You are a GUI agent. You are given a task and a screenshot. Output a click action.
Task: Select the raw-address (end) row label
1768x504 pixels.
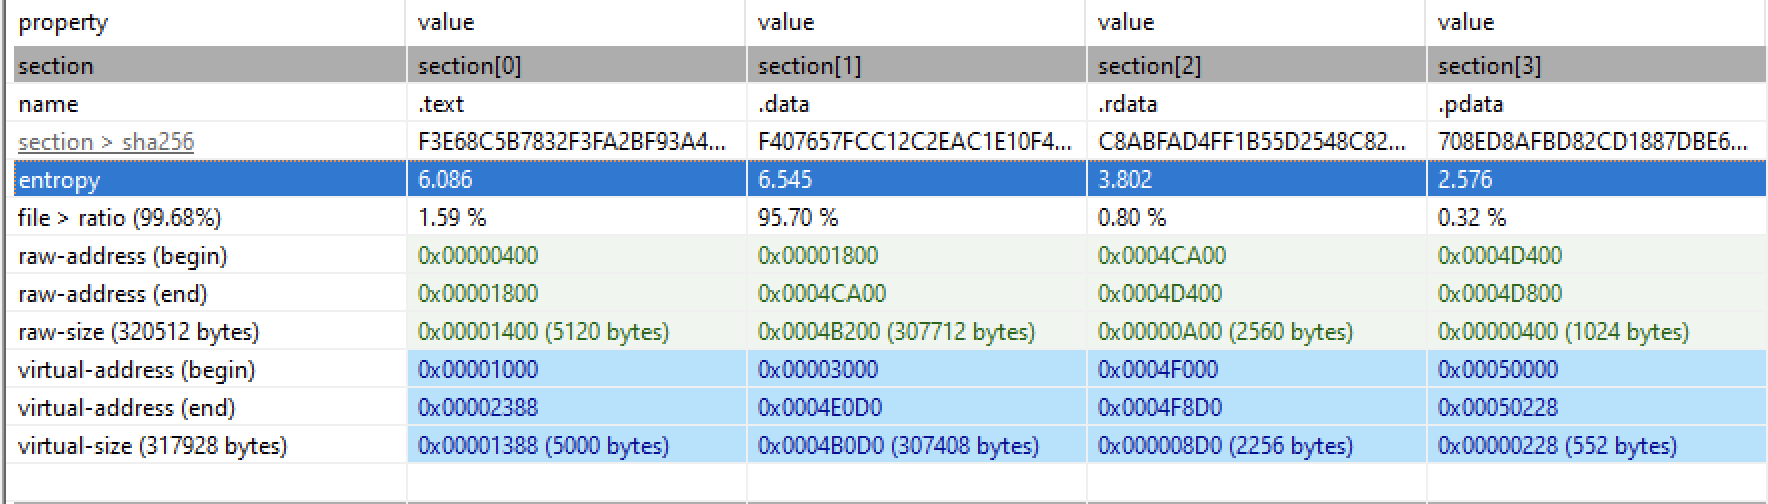coord(113,294)
